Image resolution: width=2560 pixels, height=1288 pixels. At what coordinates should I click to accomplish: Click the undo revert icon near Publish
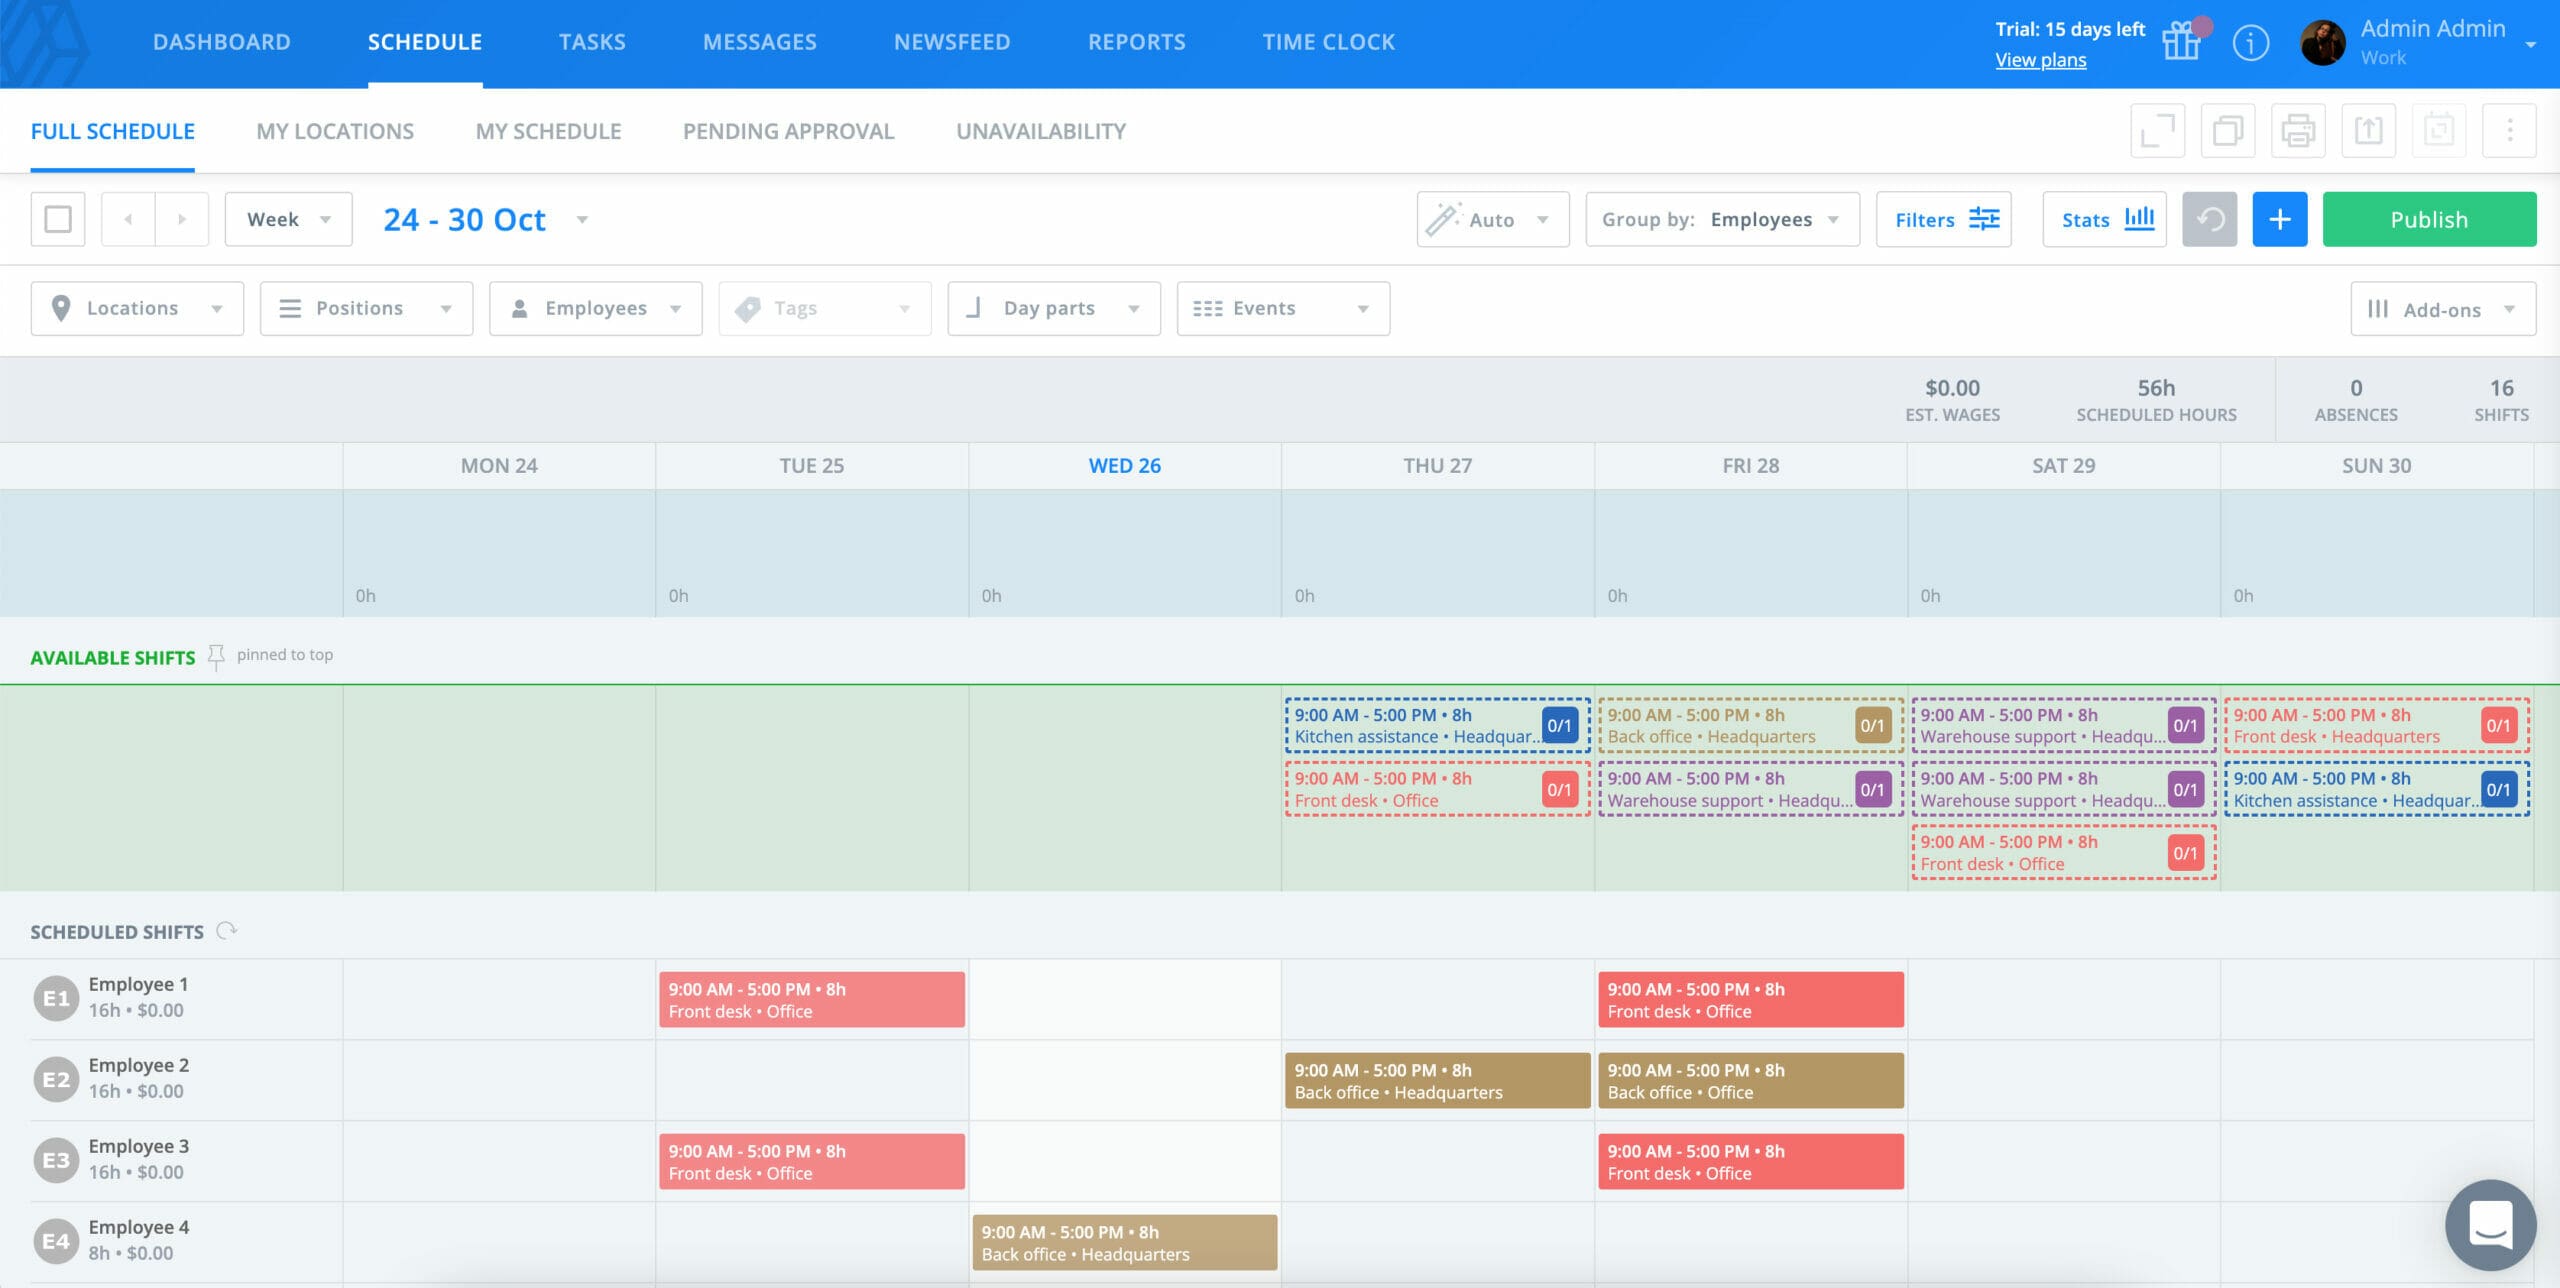(x=2210, y=219)
